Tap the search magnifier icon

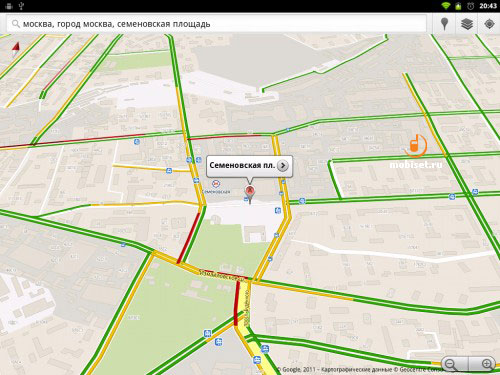click(x=15, y=24)
